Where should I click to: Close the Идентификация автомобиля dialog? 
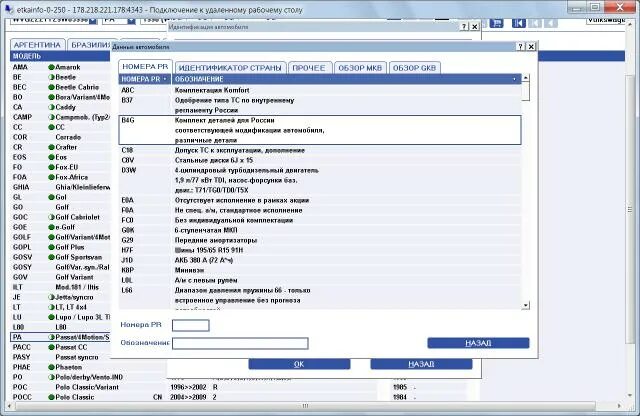[x=475, y=27]
